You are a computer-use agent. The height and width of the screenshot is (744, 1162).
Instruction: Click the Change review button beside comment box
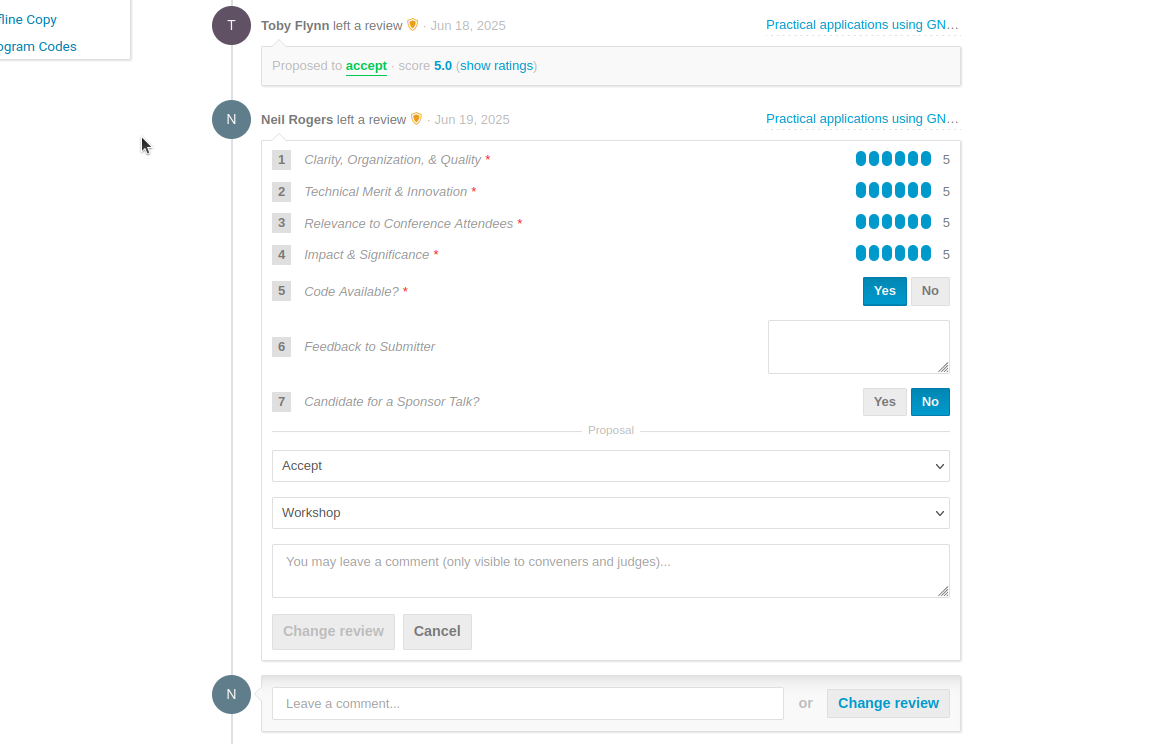pos(888,703)
